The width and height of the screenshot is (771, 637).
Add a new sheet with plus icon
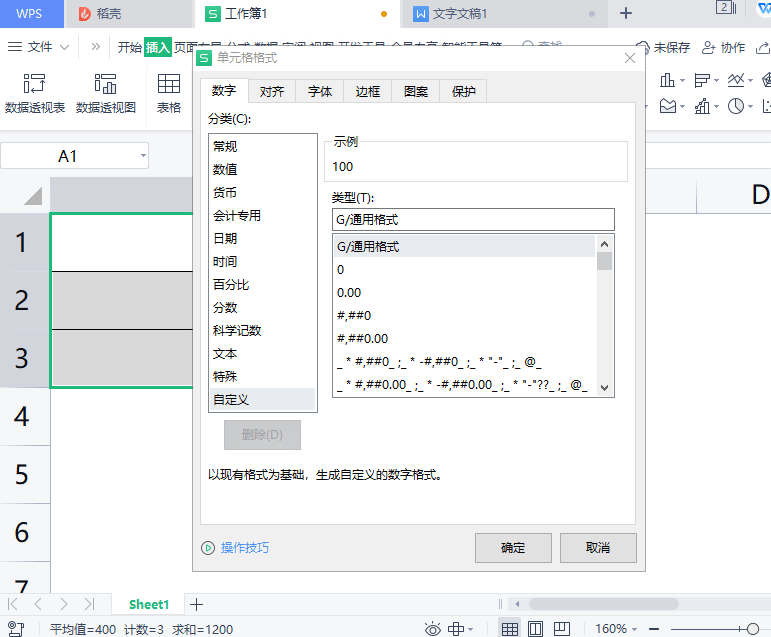pyautogui.click(x=197, y=604)
